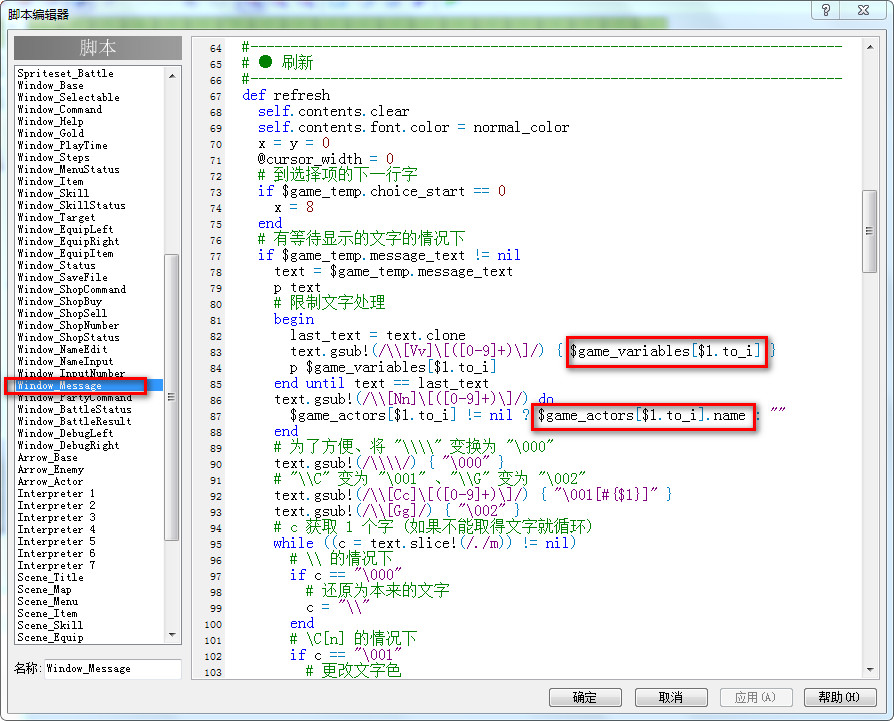Click the 确定 button

tap(585, 697)
